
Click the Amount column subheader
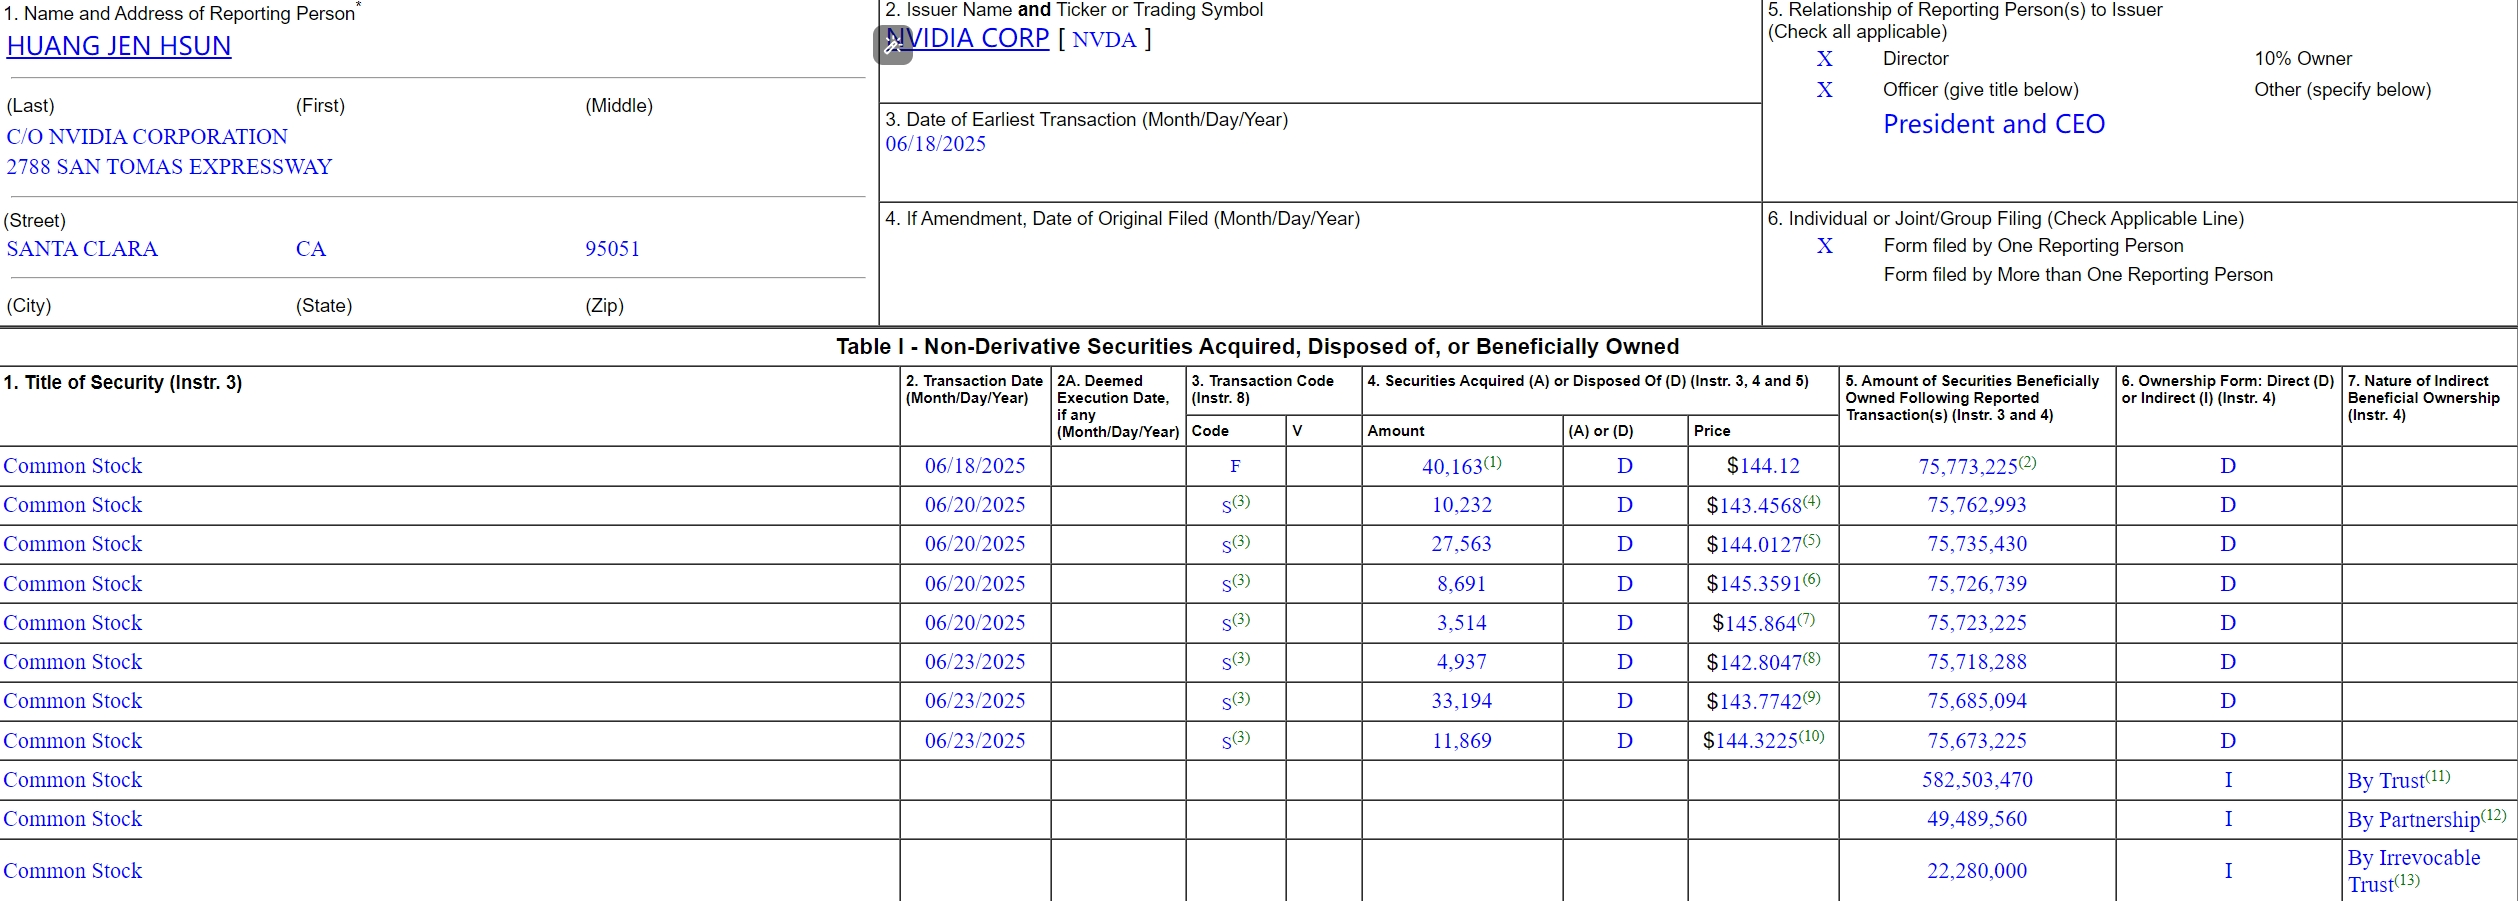click(x=1396, y=431)
